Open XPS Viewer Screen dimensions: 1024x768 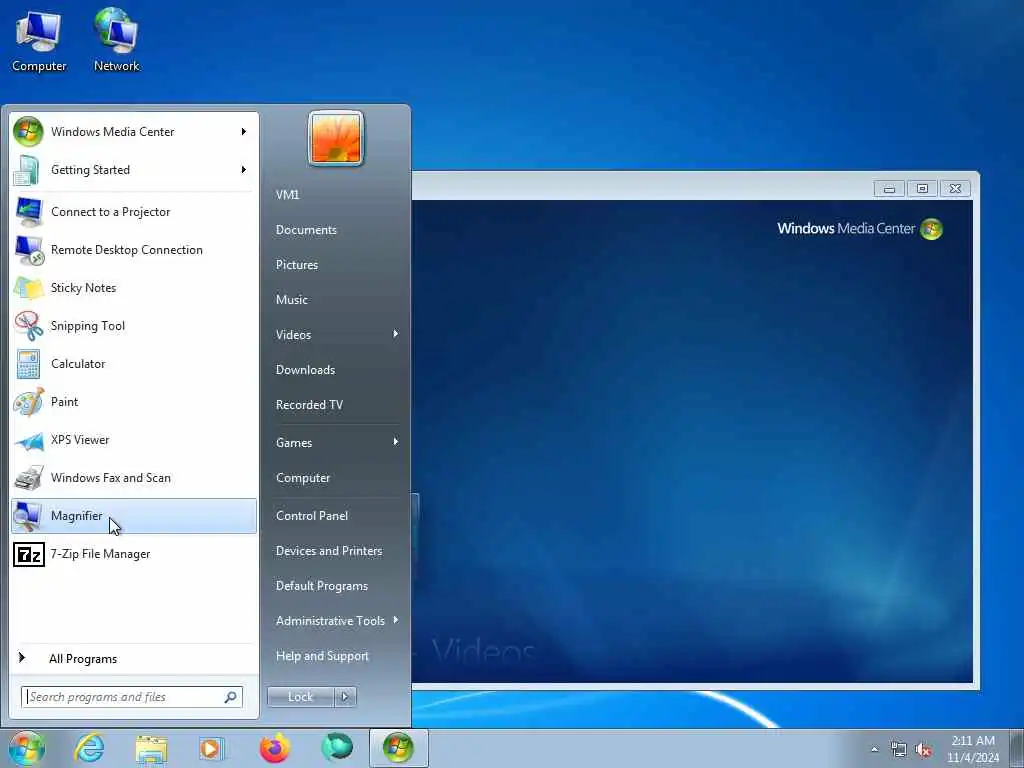(x=134, y=440)
